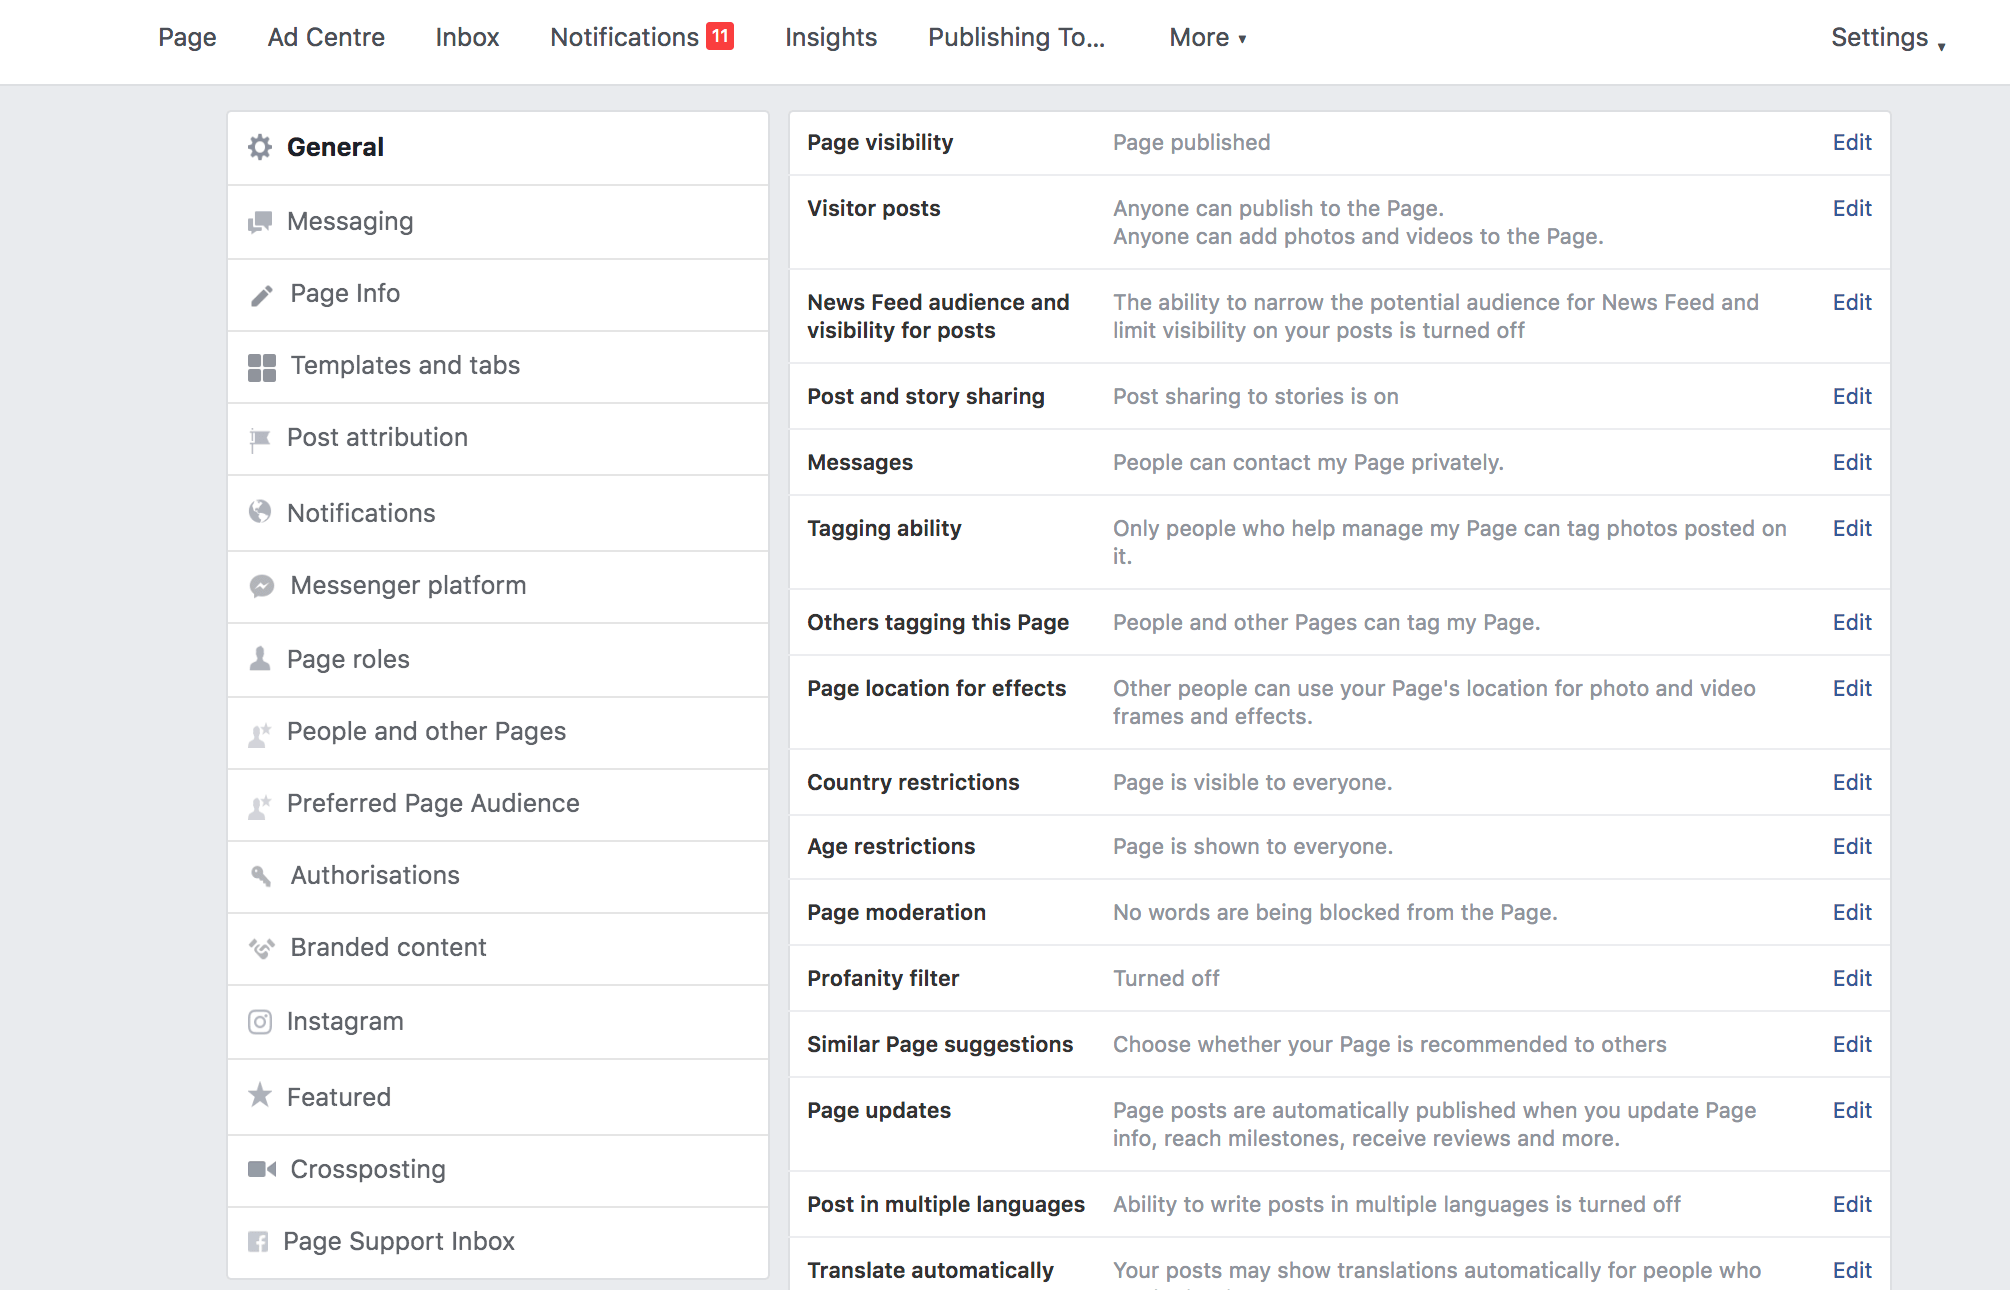This screenshot has width=2010, height=1290.
Task: Switch to the Inbox tab
Action: [x=467, y=37]
